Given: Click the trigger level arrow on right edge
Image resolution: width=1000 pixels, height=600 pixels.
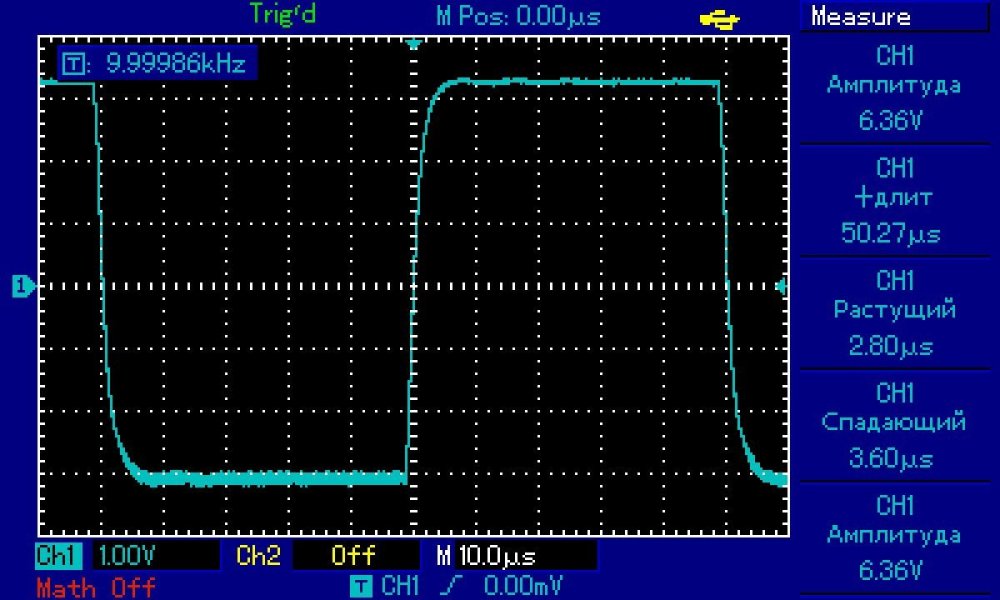Looking at the screenshot, I should [x=782, y=287].
